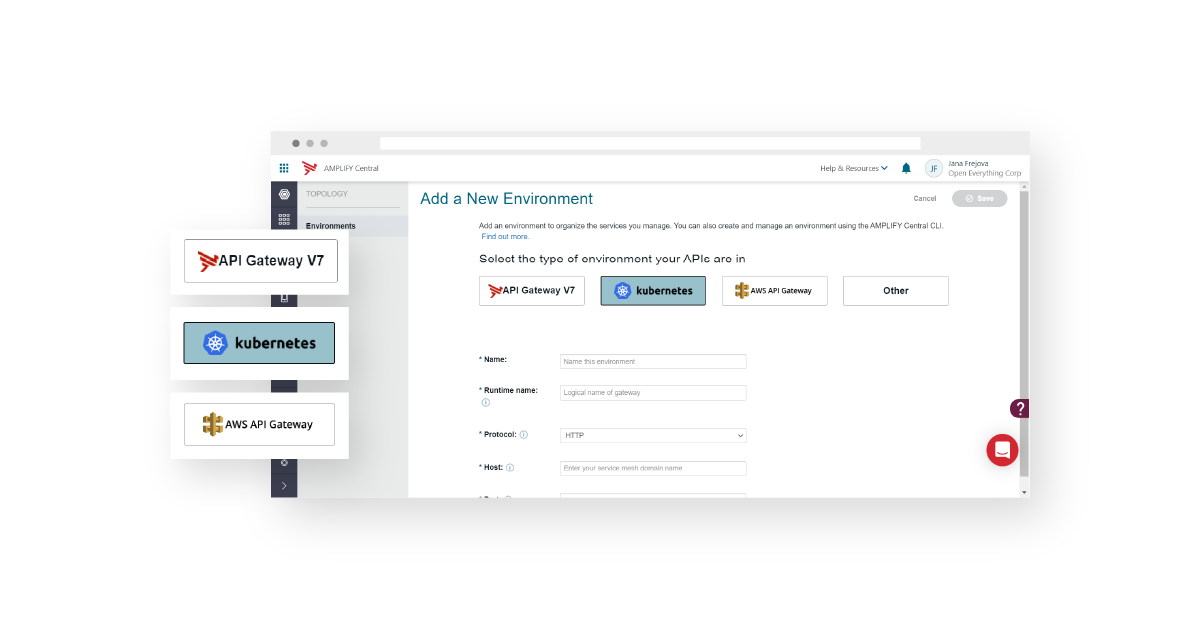Choose API Gateway V7 under 'Select the type'
The height and width of the screenshot is (628, 1201).
point(532,290)
